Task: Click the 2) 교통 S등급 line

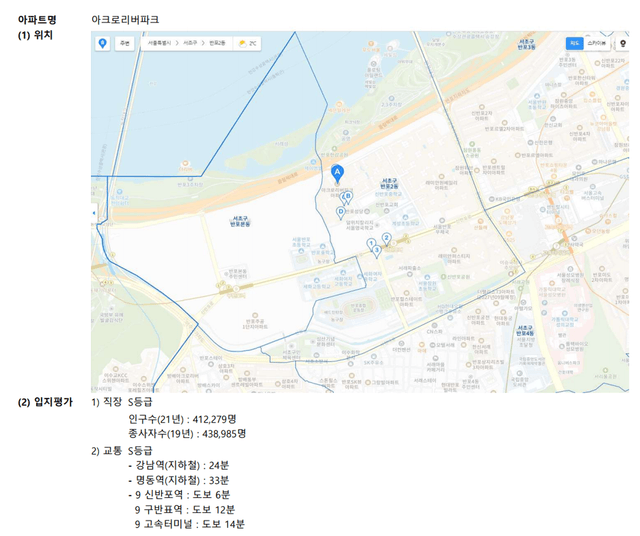Action: point(122,451)
